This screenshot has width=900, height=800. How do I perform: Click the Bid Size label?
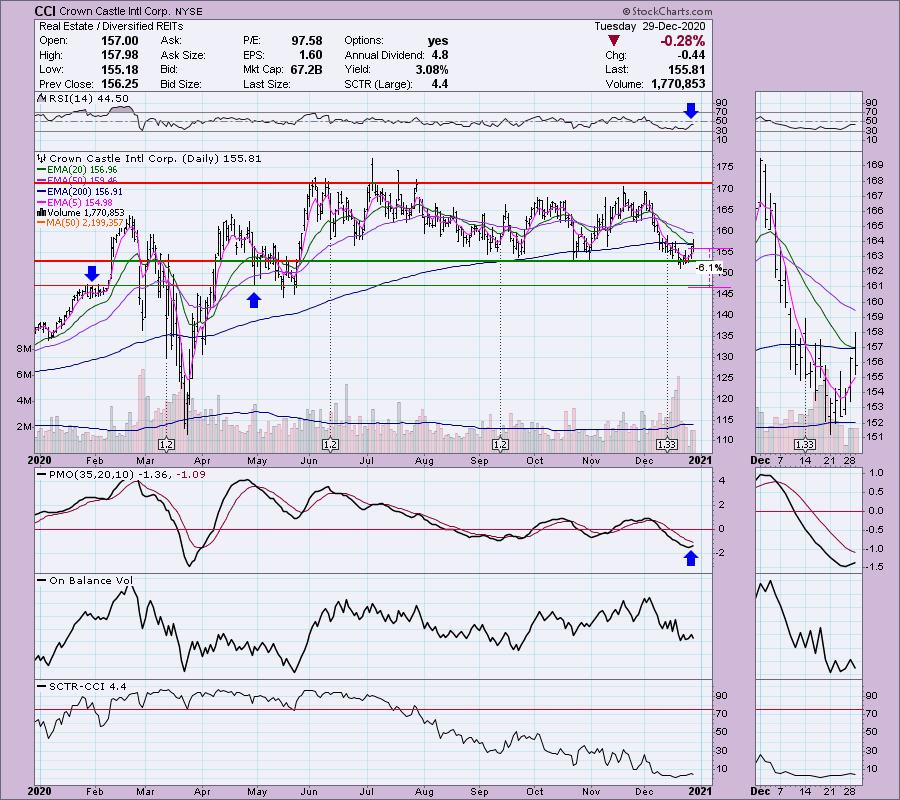181,84
